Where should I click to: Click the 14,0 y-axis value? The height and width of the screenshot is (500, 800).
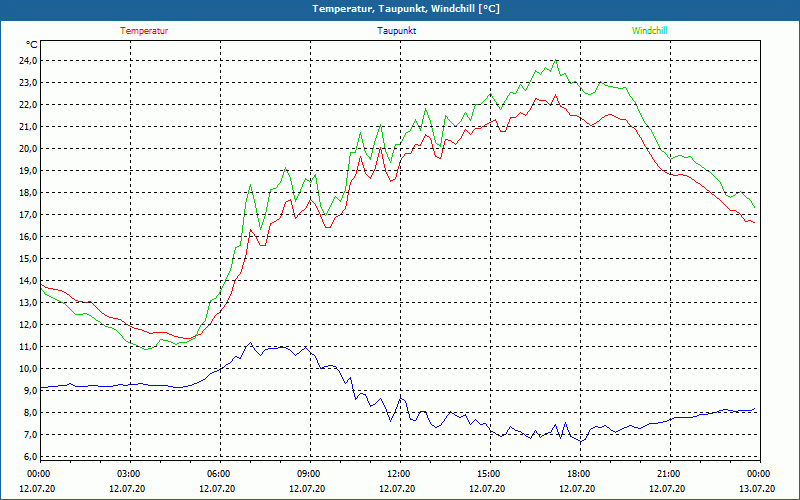(28, 281)
